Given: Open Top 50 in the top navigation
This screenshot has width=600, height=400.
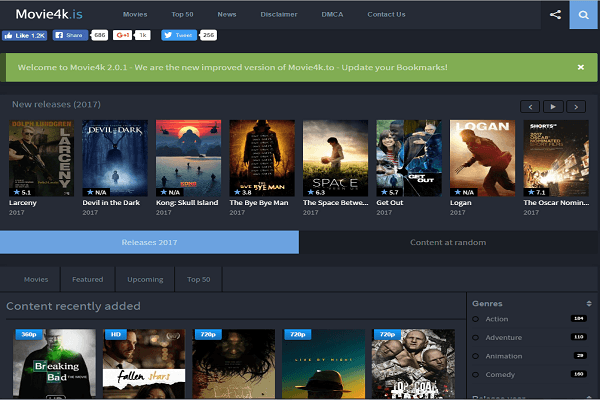Looking at the screenshot, I should (x=182, y=15).
